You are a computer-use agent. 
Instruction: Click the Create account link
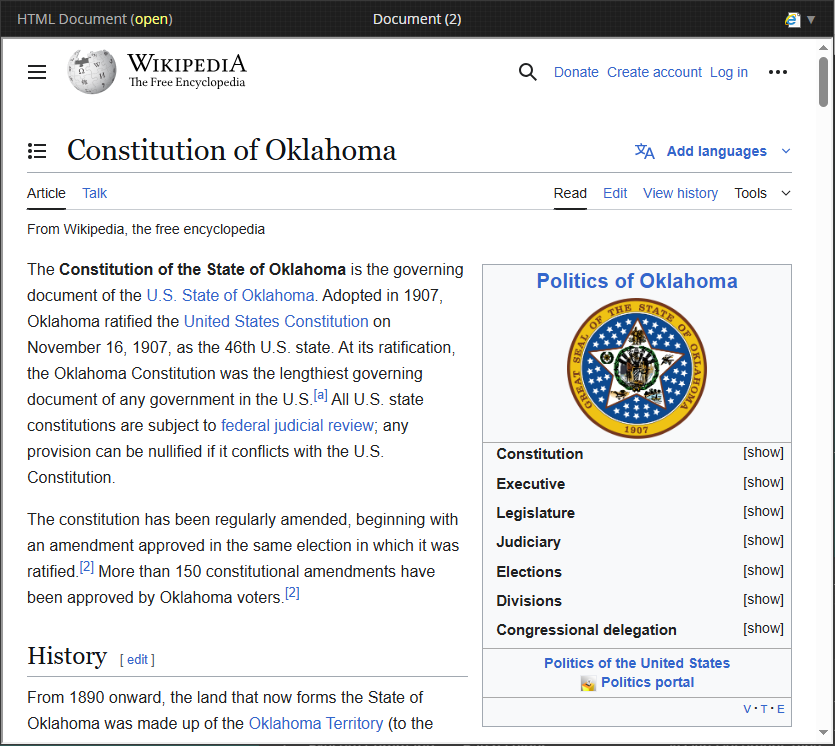654,72
